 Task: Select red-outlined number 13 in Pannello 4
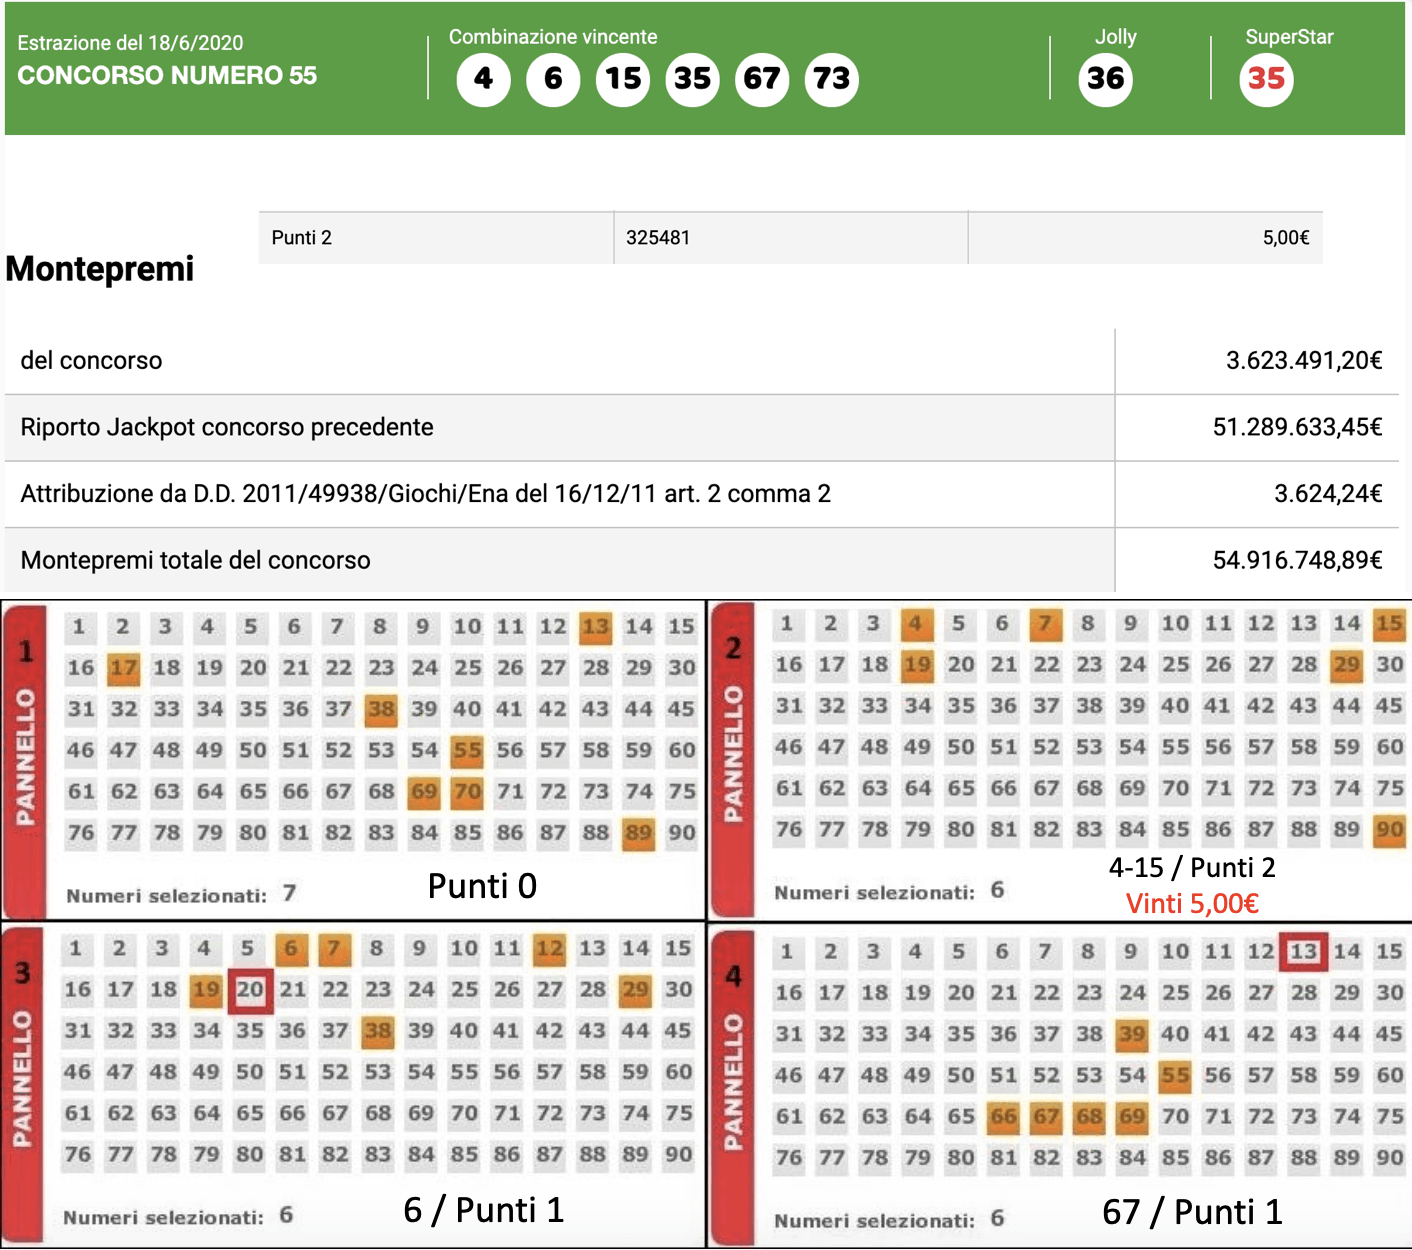click(1303, 952)
